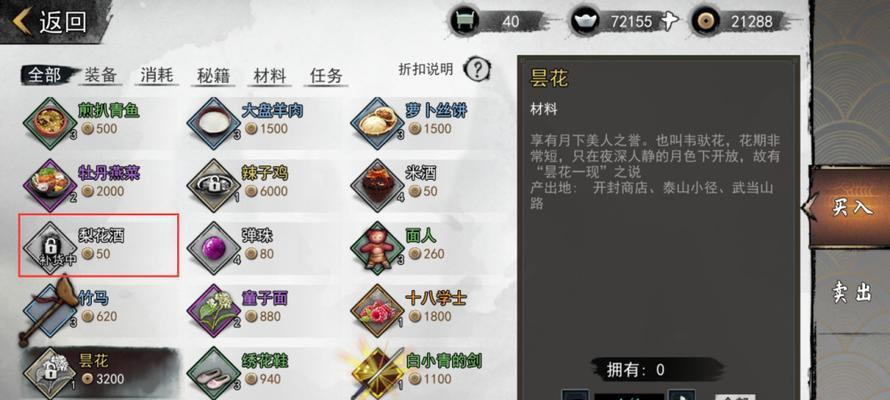Image resolution: width=890 pixels, height=400 pixels.
Task: Choose the 绣花鞋 shoes icon
Action: point(213,373)
